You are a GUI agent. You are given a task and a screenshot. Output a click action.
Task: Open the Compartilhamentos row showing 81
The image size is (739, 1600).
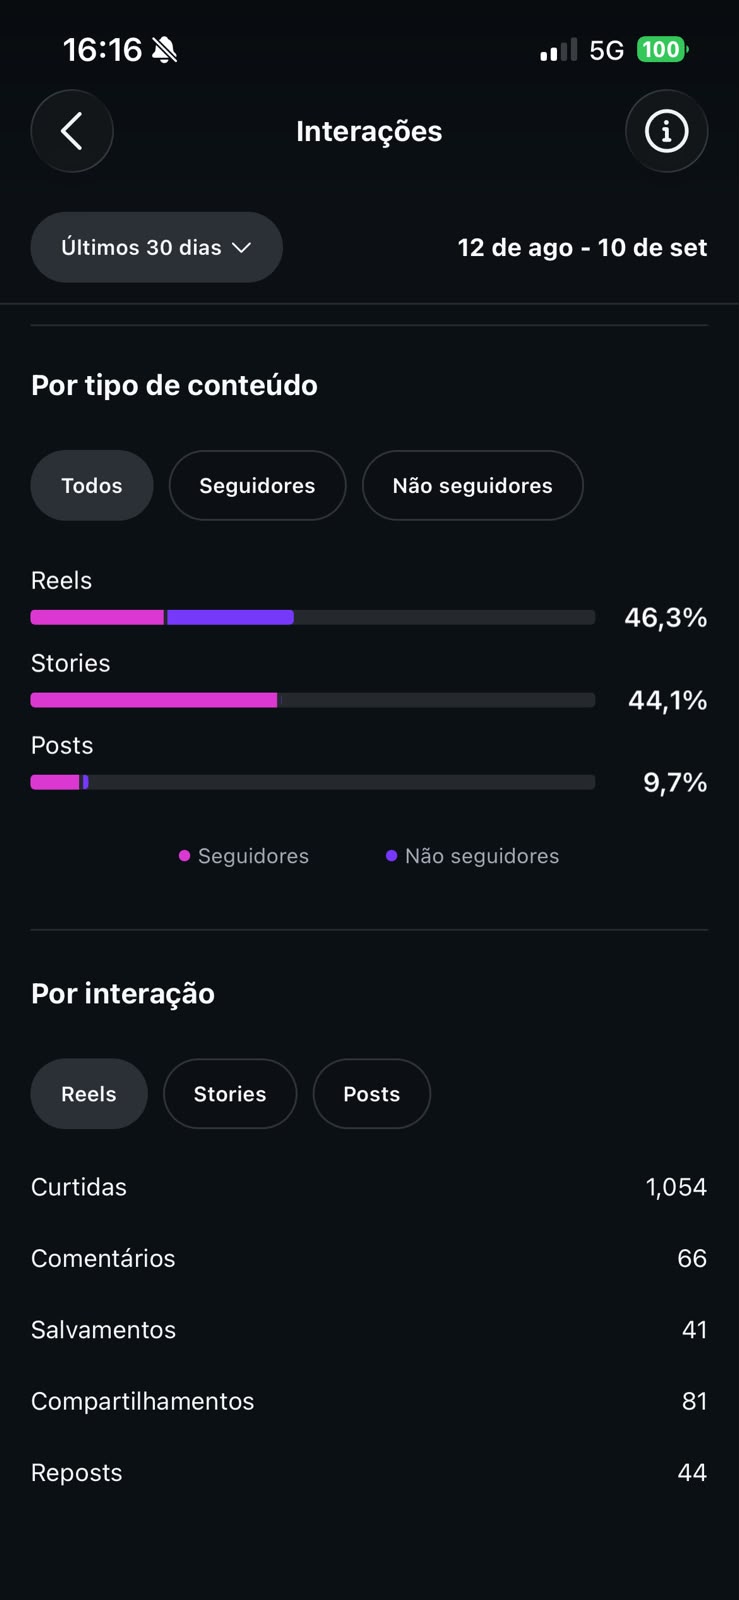click(369, 1401)
